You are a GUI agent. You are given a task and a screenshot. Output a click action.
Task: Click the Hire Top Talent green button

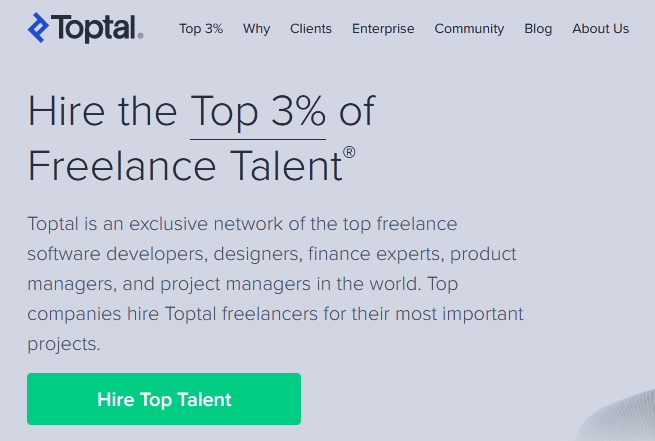click(x=164, y=399)
